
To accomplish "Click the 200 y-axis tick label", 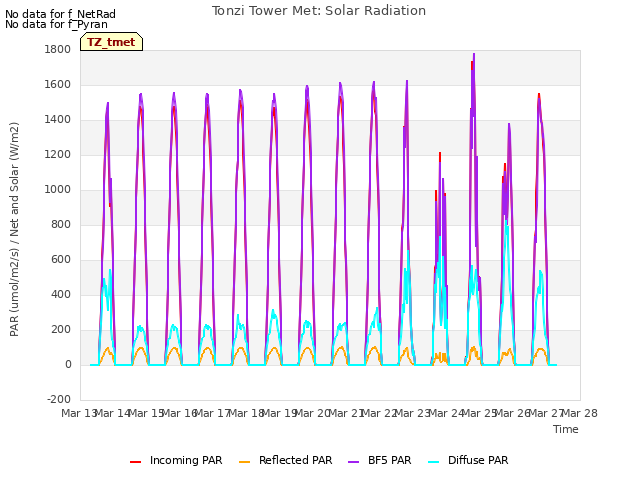I will coord(61,329).
